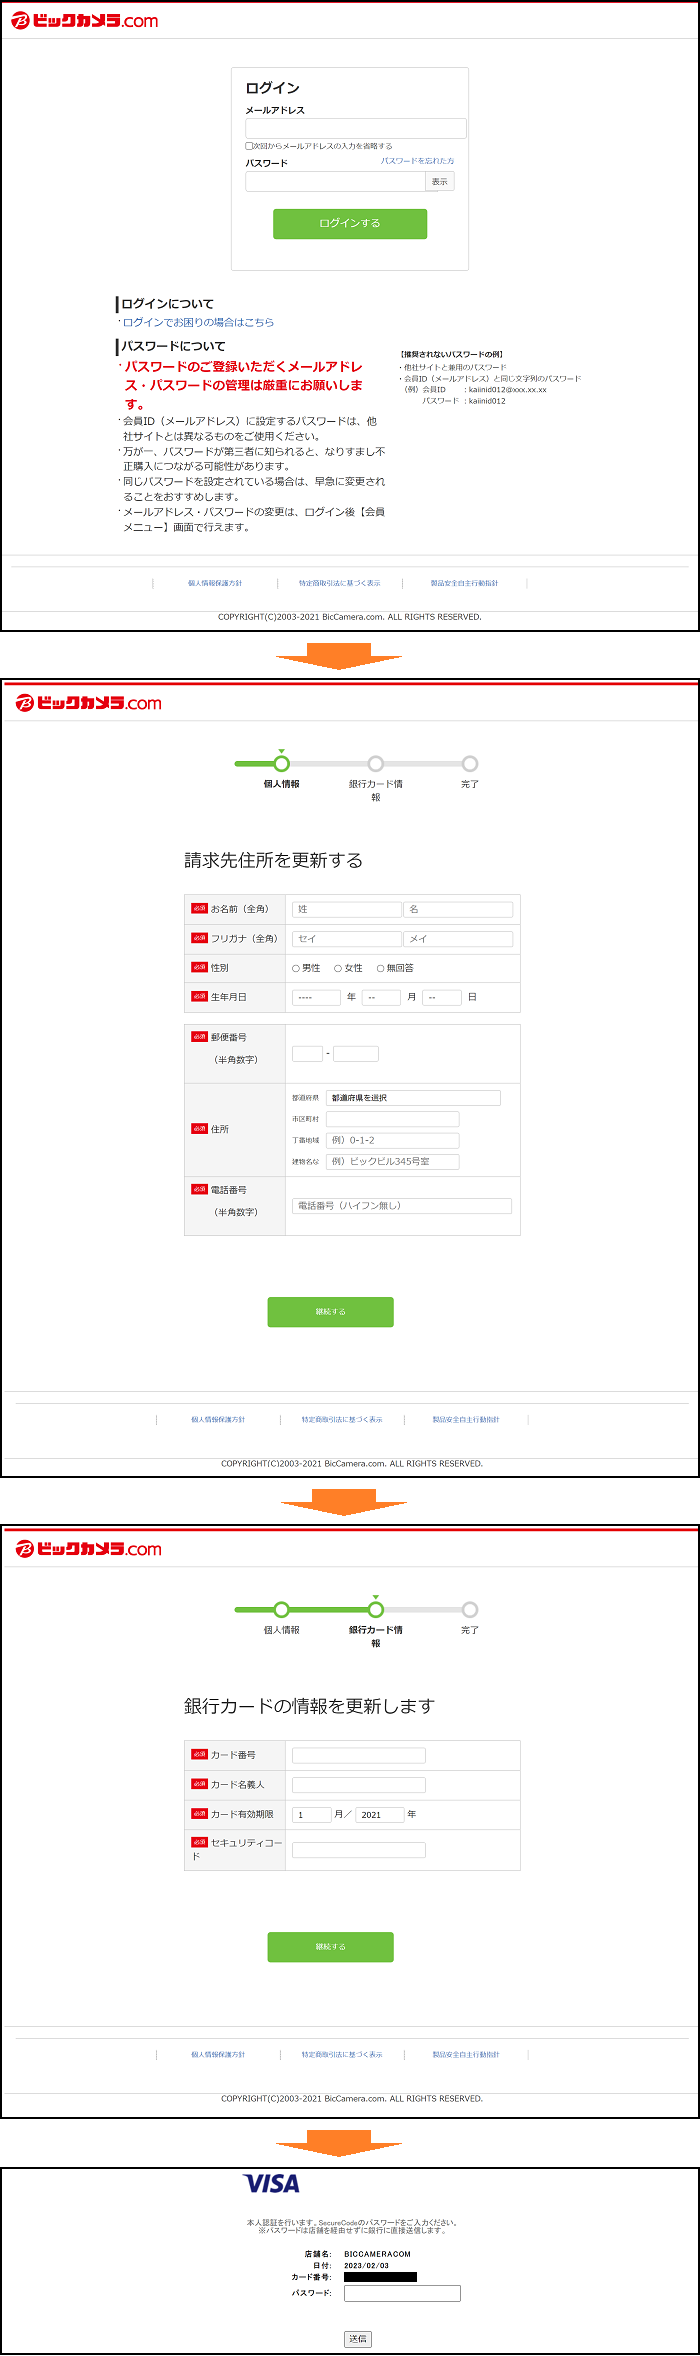This screenshot has height=2356, width=700.
Task: Open the パスワードを忘れた方 link
Action: click(x=417, y=161)
